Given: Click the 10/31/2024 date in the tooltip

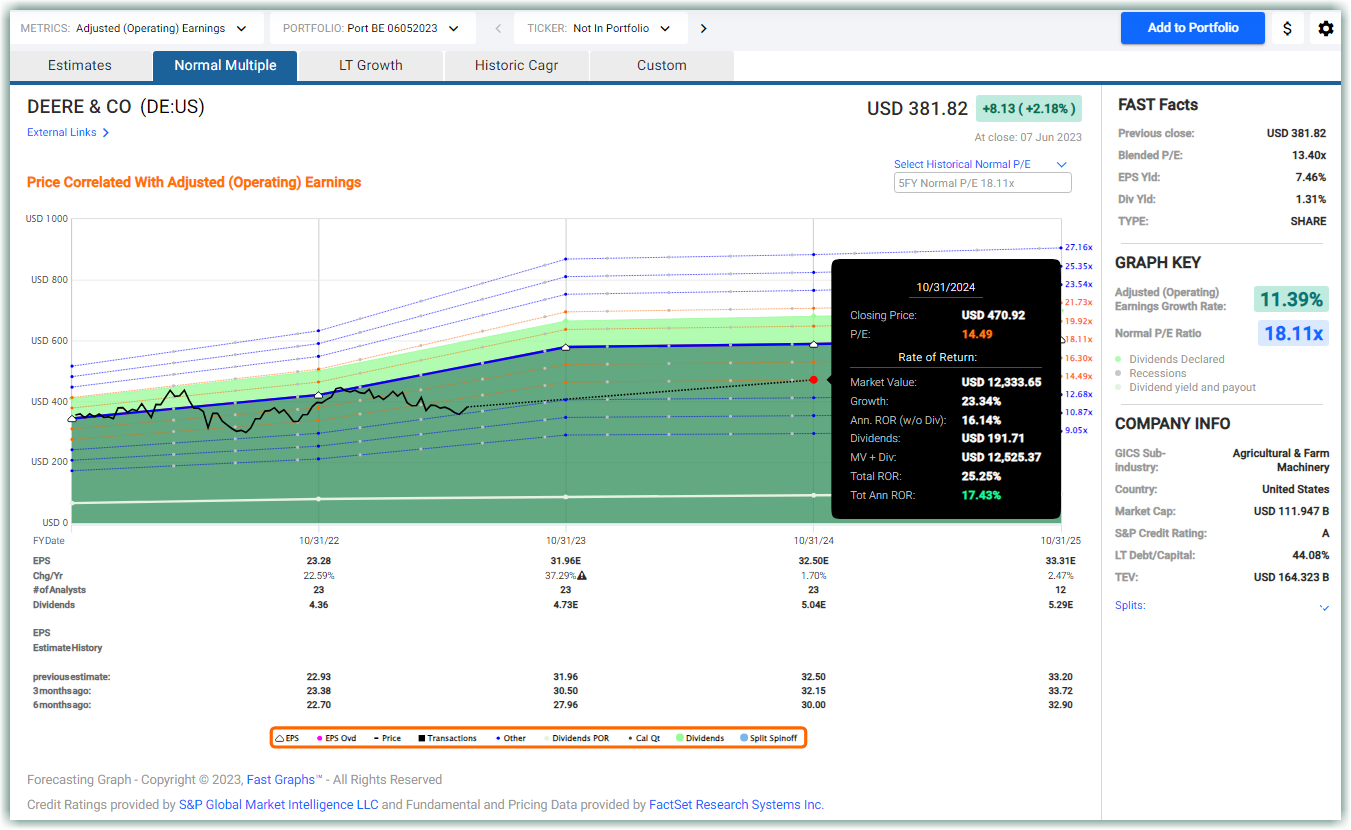Looking at the screenshot, I should 946,287.
